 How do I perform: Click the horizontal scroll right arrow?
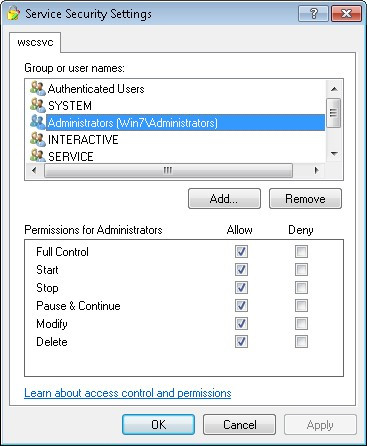click(316, 170)
